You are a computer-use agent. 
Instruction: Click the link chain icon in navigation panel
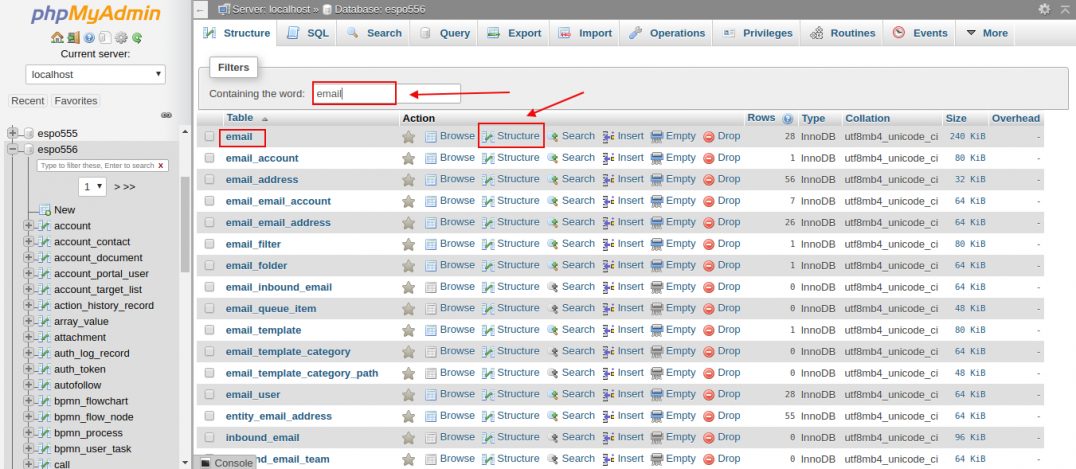coord(167,115)
